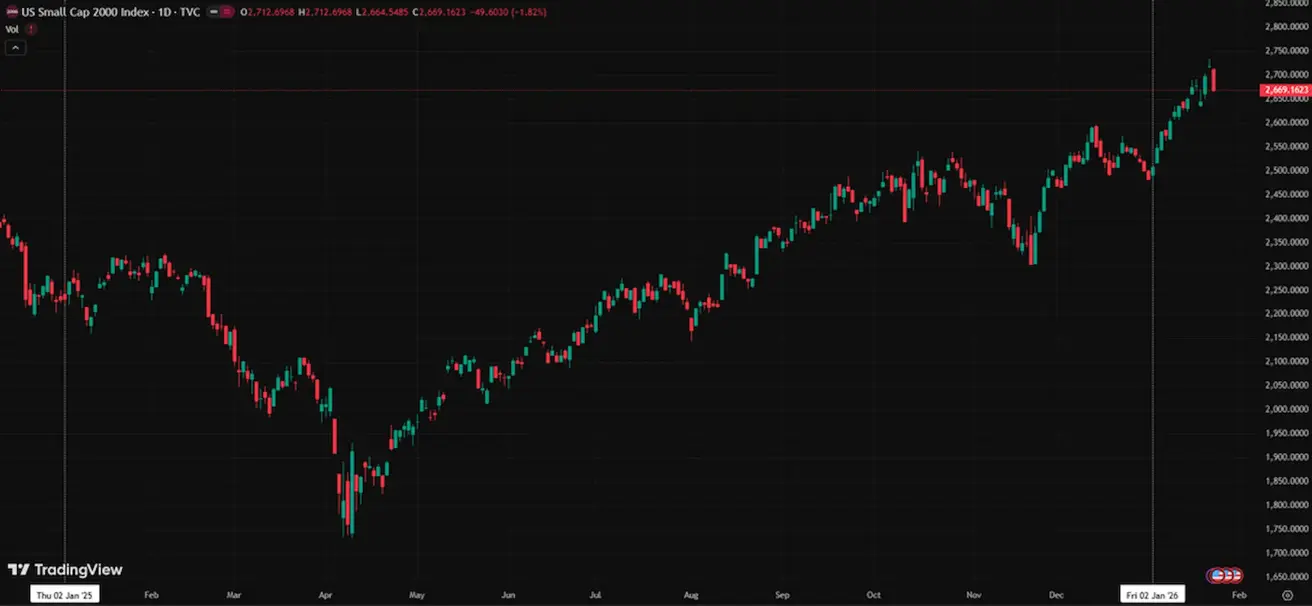Collapse the indicator legend with the chevron
Screen dimensions: 1312x606
15,47
